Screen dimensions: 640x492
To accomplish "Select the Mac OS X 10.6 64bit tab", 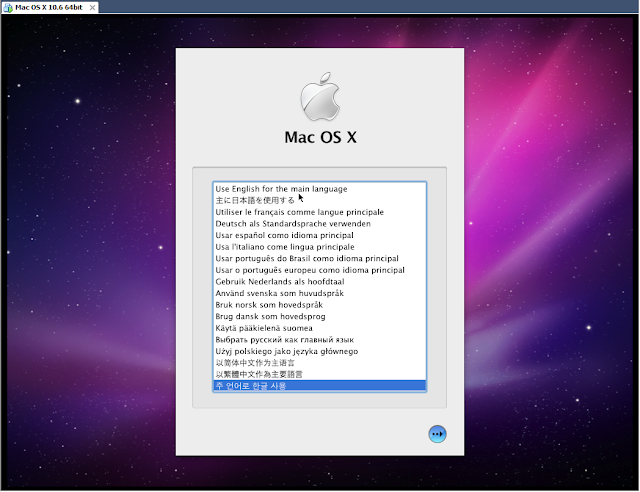I will (49, 7).
